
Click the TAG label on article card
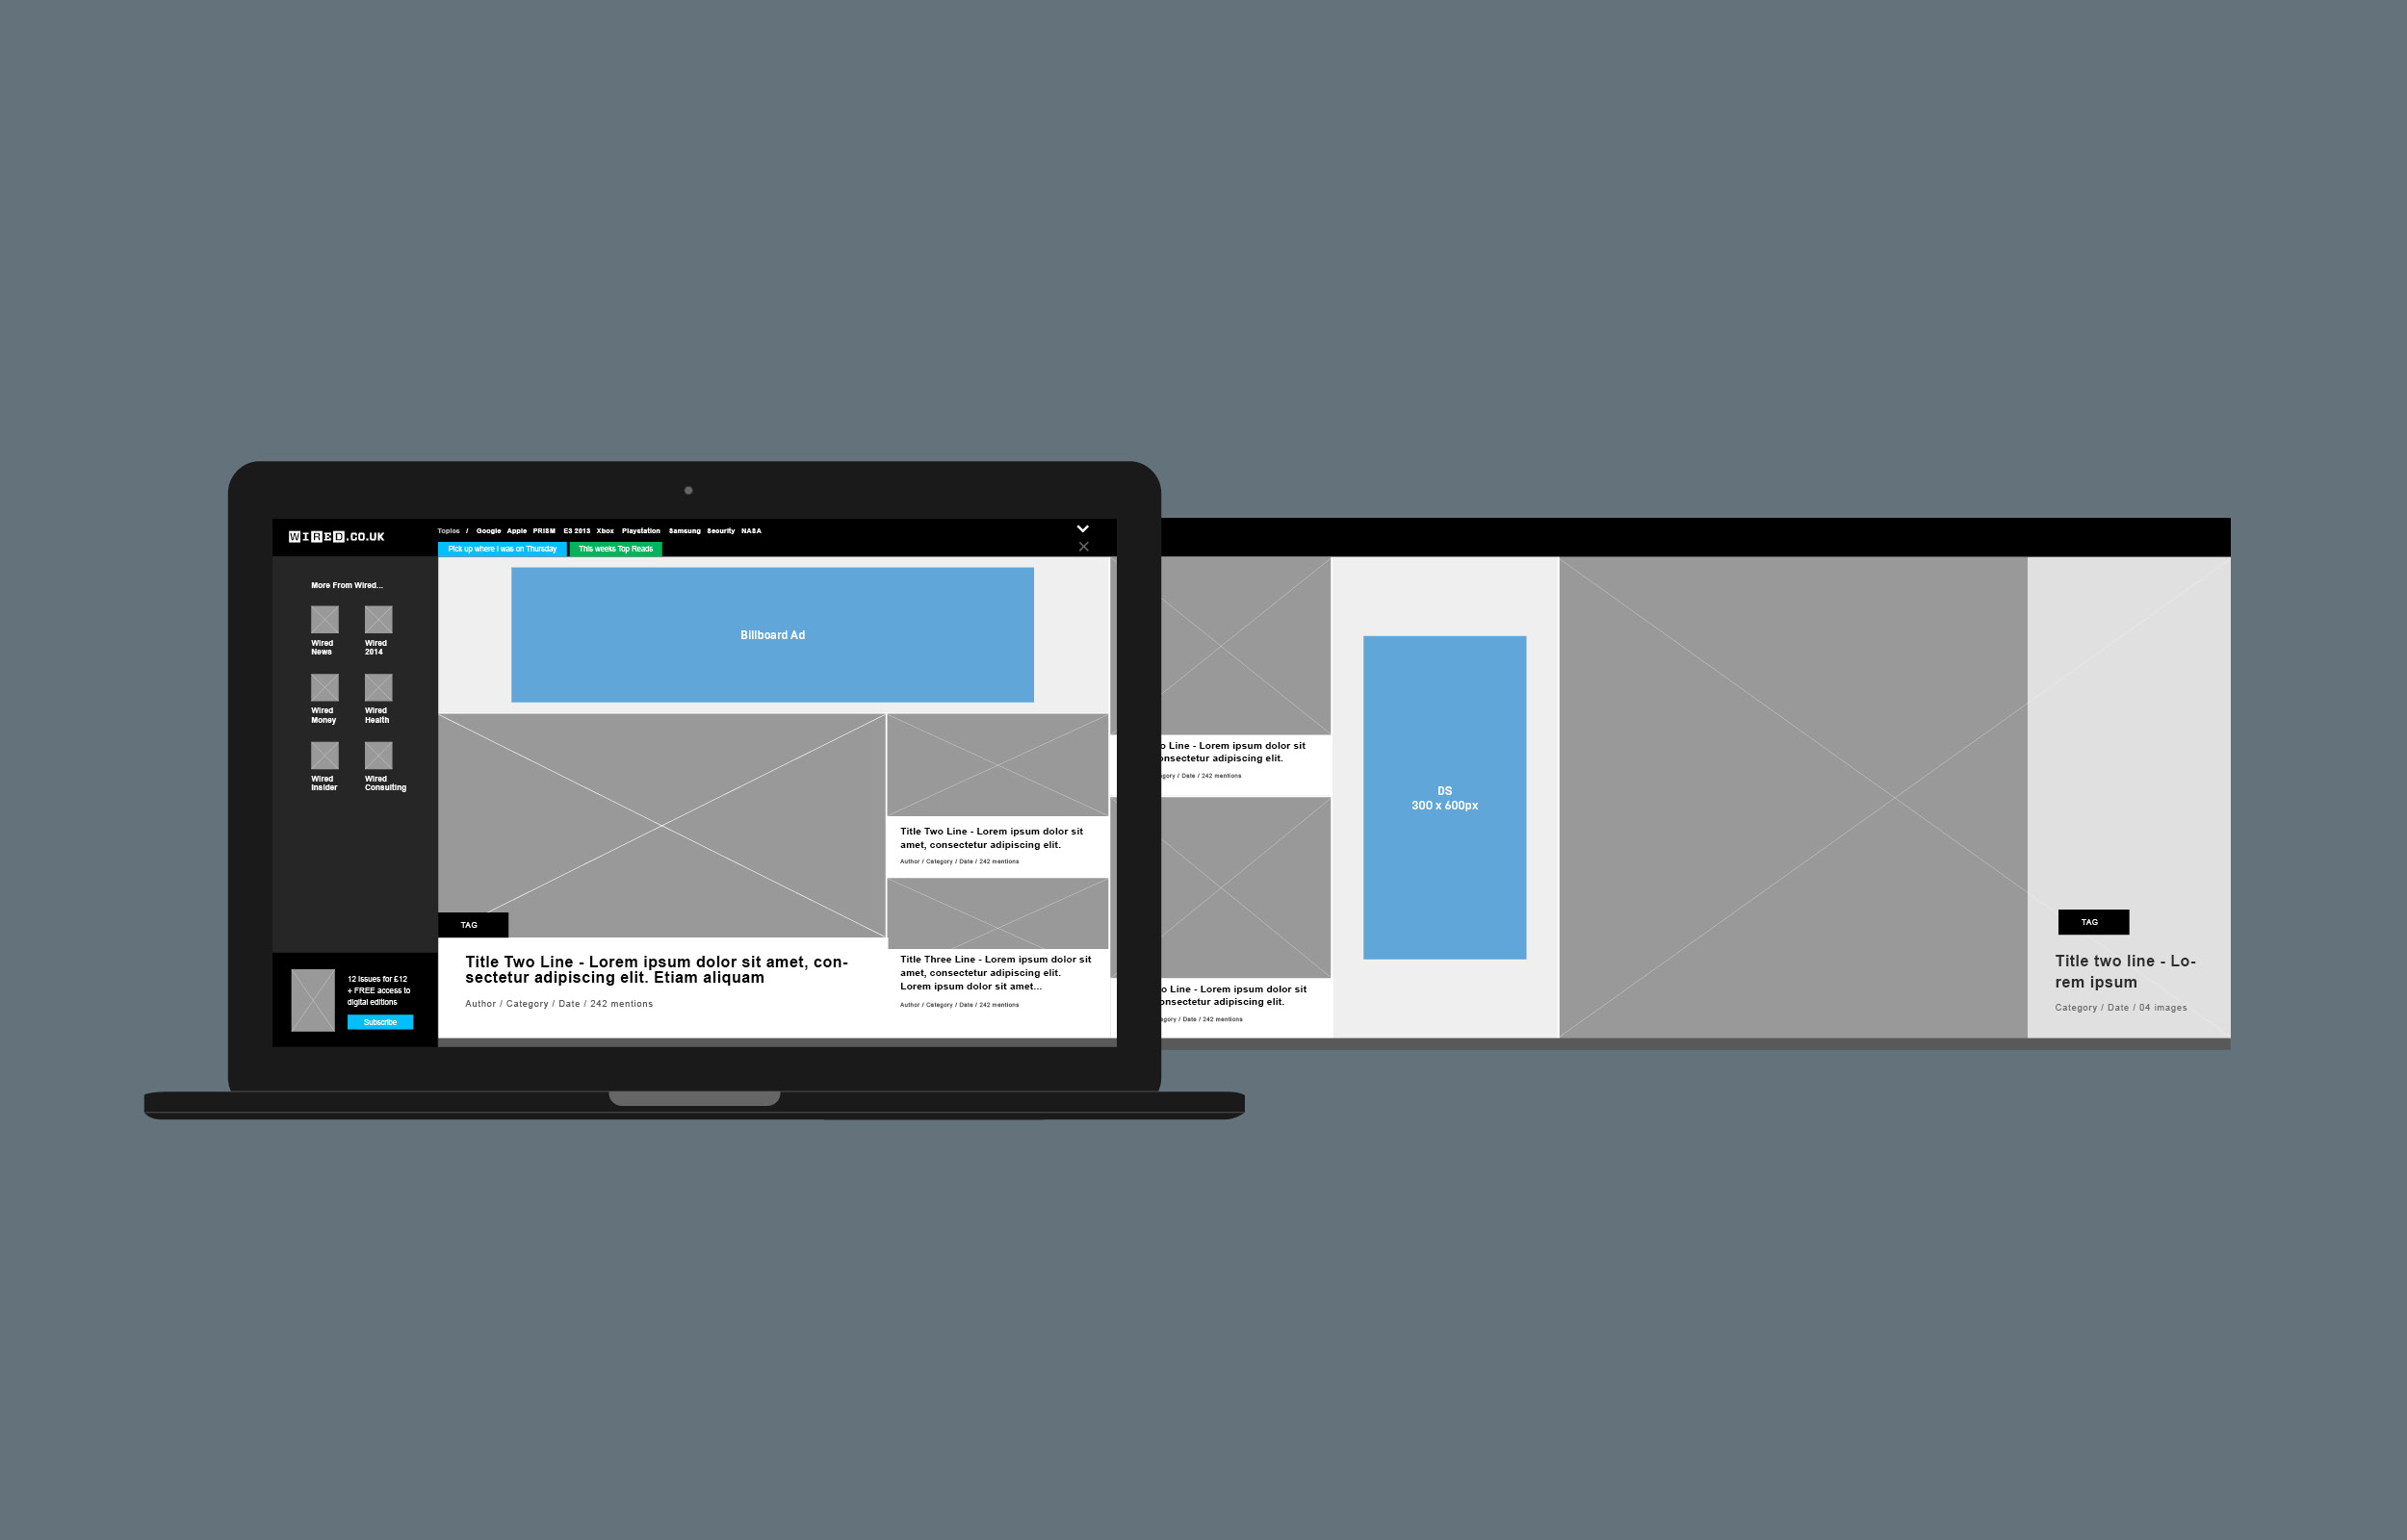point(470,924)
